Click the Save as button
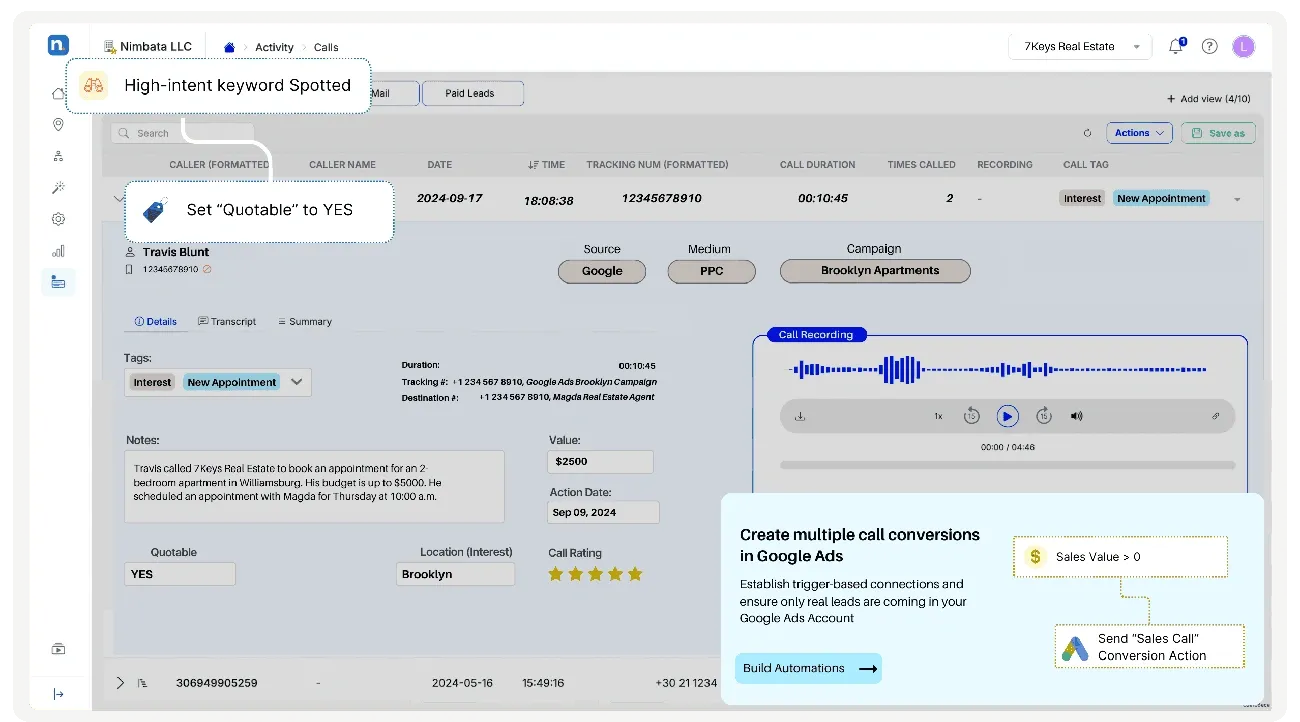 tap(1218, 133)
